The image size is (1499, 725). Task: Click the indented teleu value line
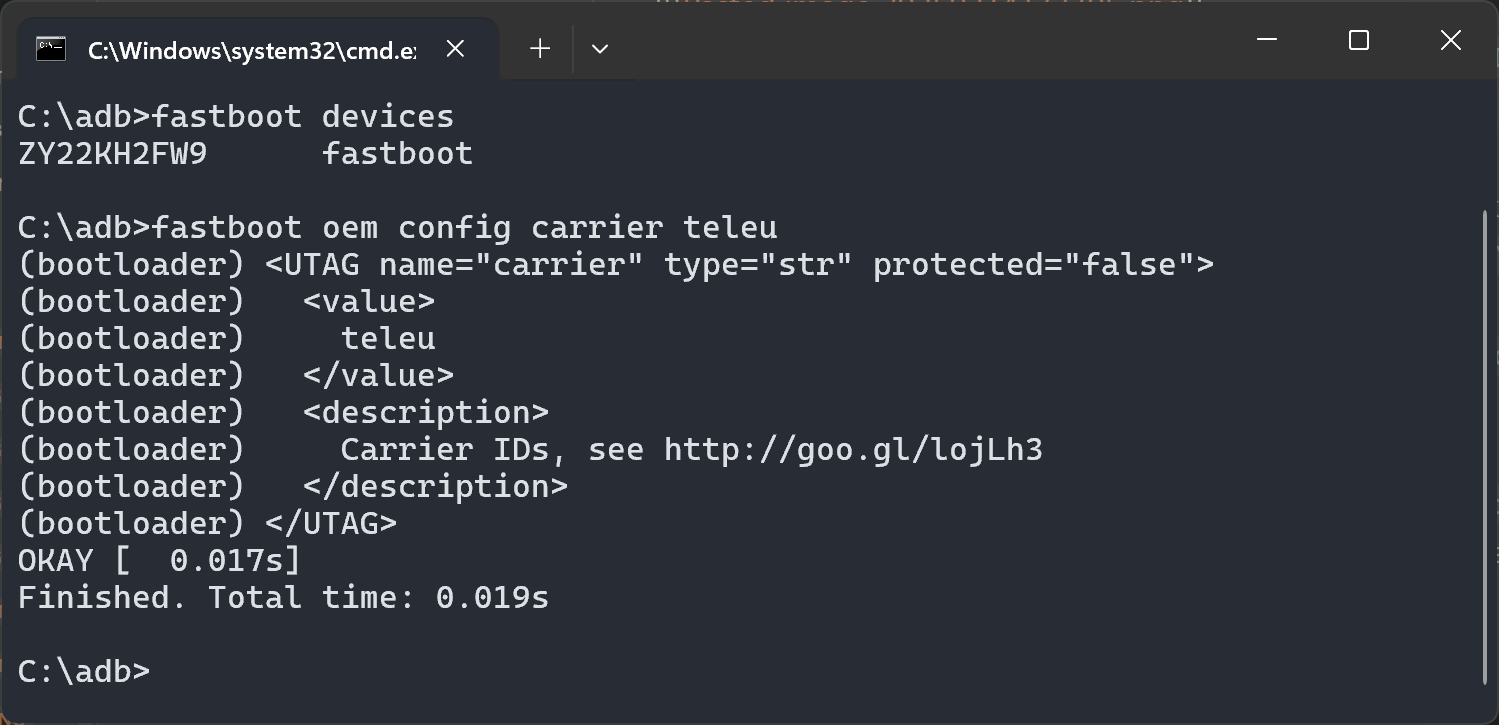[388, 339]
